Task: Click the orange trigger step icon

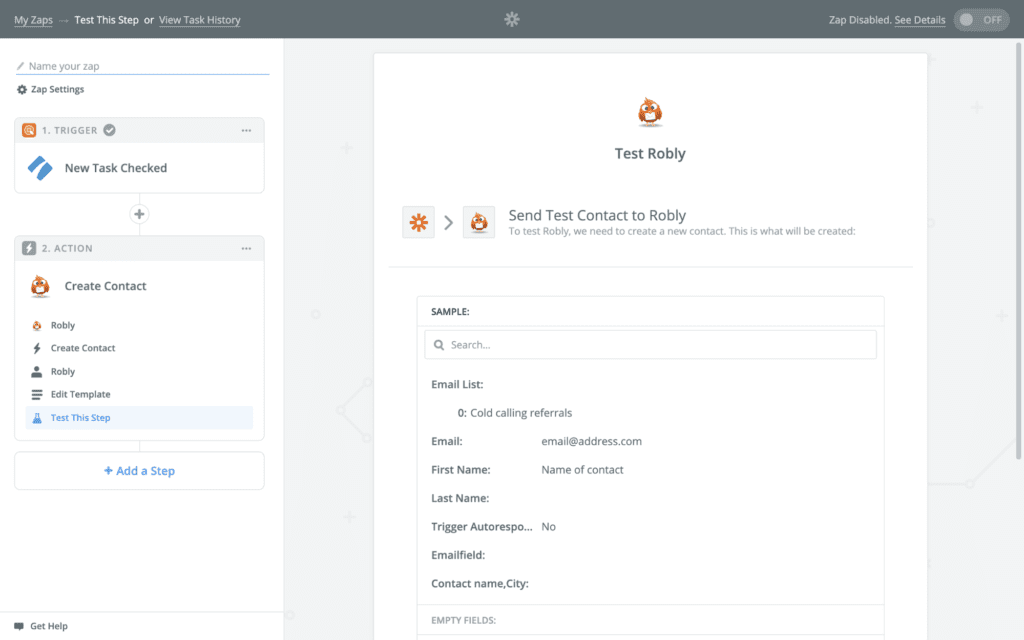Action: 29,130
